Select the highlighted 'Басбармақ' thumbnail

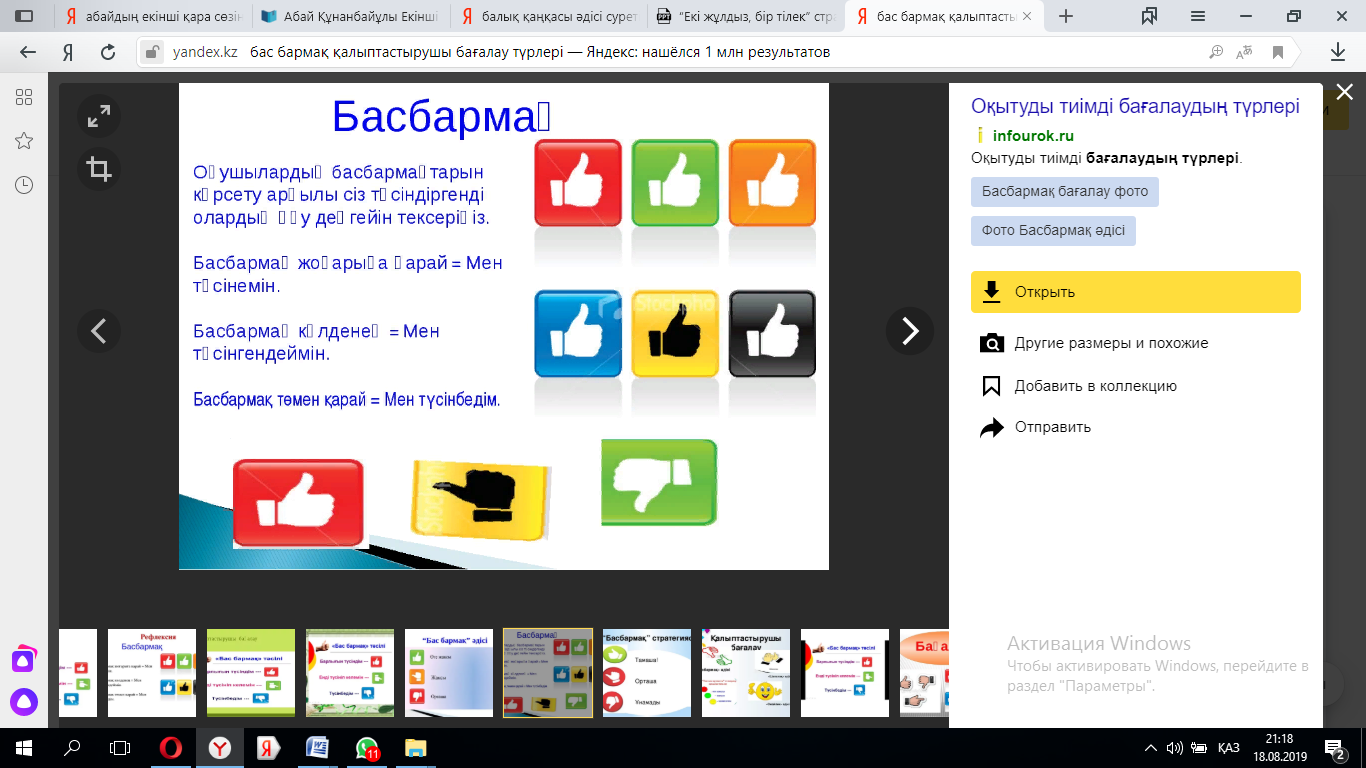pyautogui.click(x=548, y=673)
